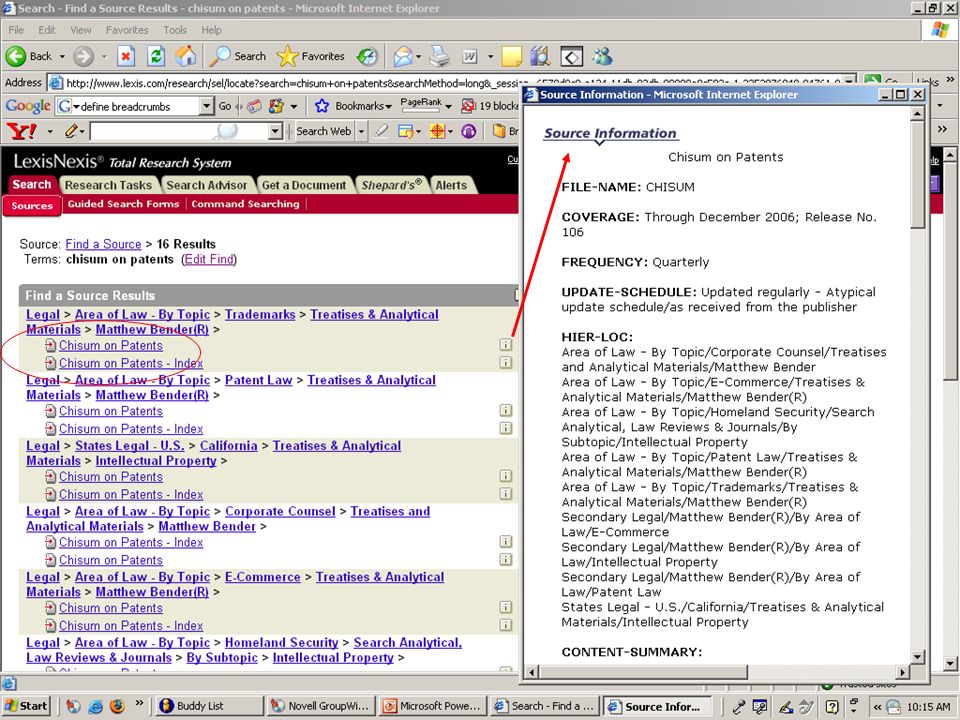Click the Edit with Word icon
Viewport: 960px width, 720px height.
(x=470, y=56)
